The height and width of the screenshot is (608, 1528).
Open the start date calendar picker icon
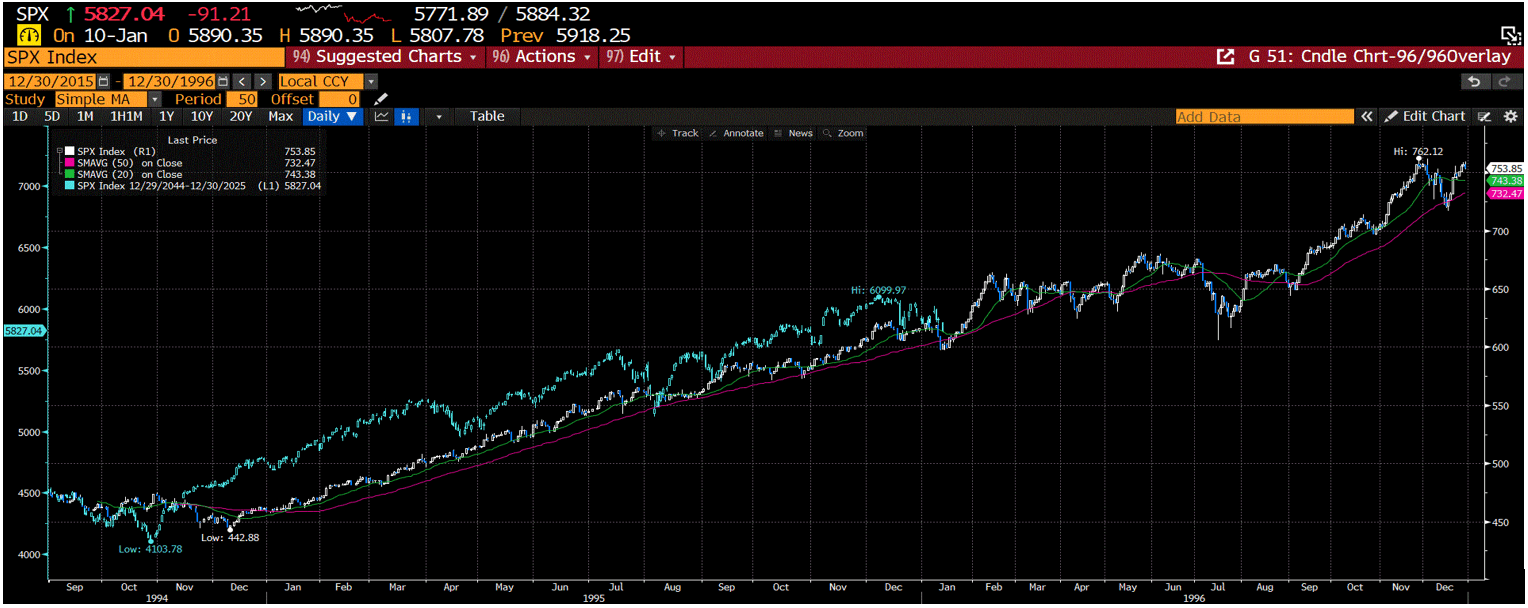[x=103, y=81]
